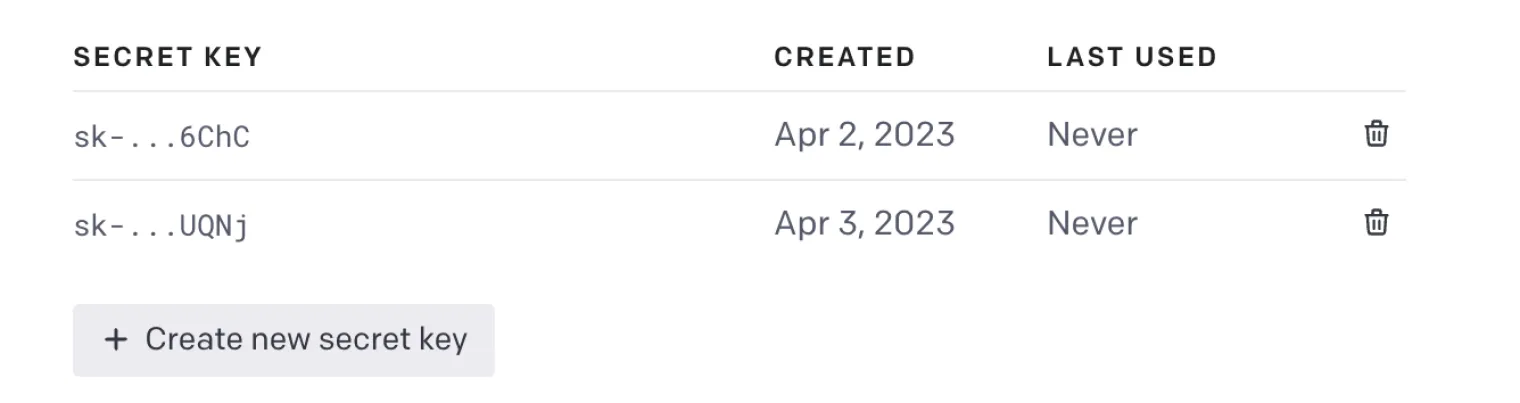This screenshot has height=403, width=1520.
Task: Delete the sk-...6ChC secret key
Action: coord(1376,134)
